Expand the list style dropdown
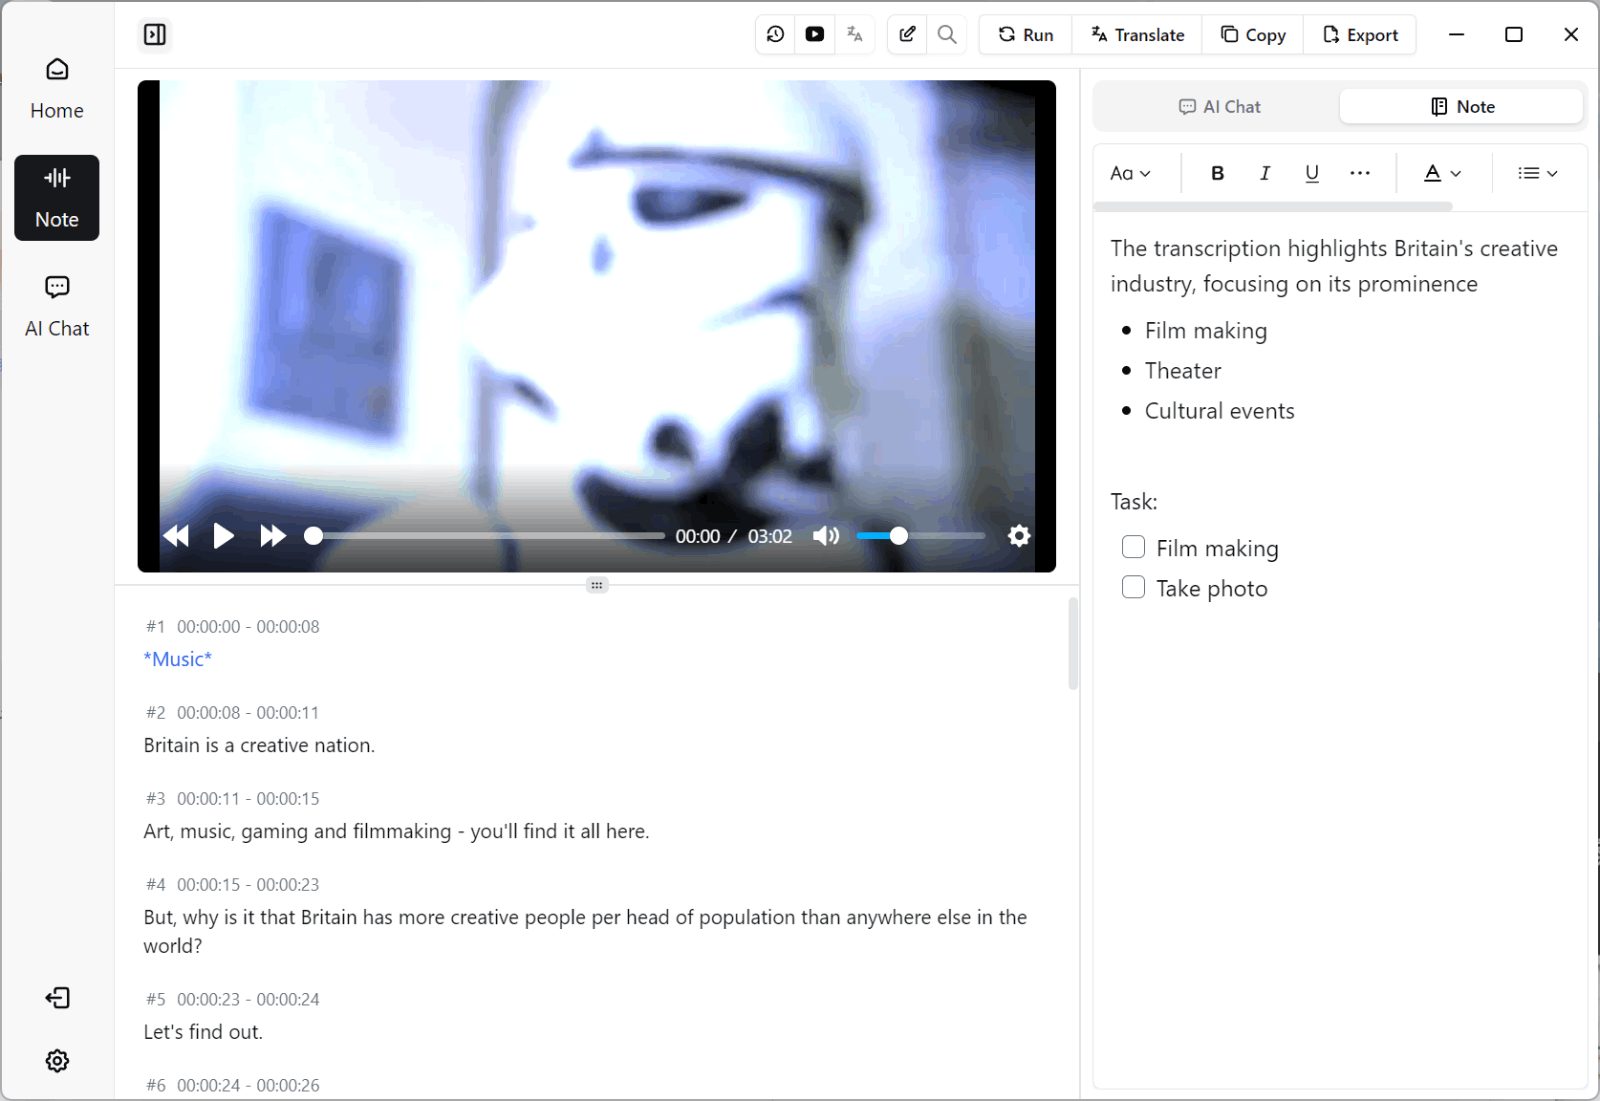 pos(1538,173)
